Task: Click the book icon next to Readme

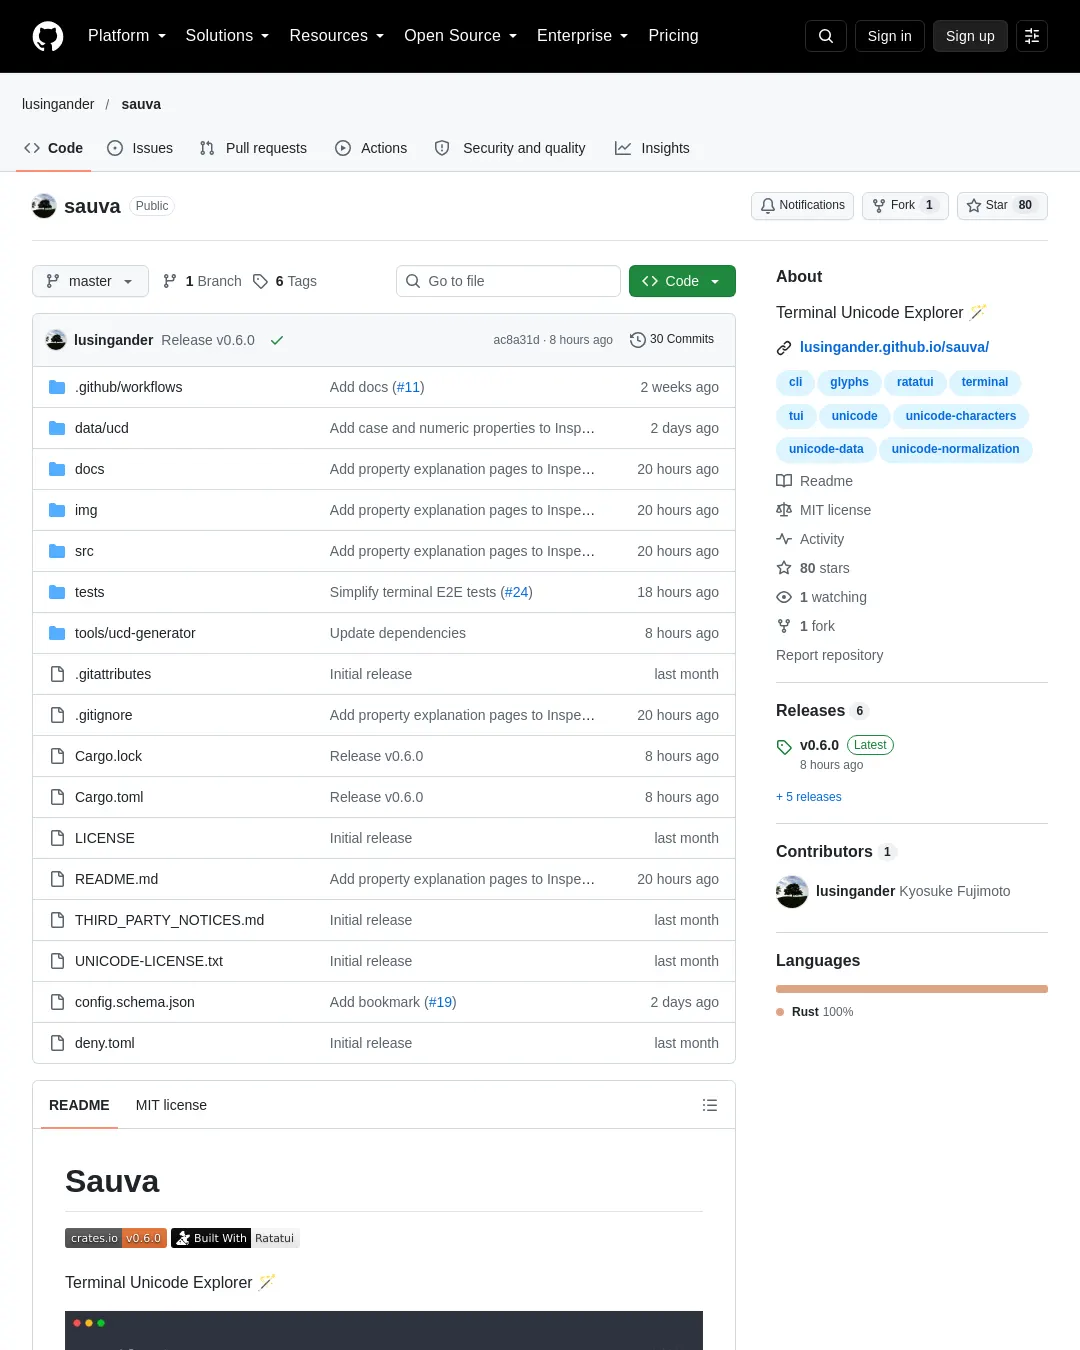Action: click(784, 481)
